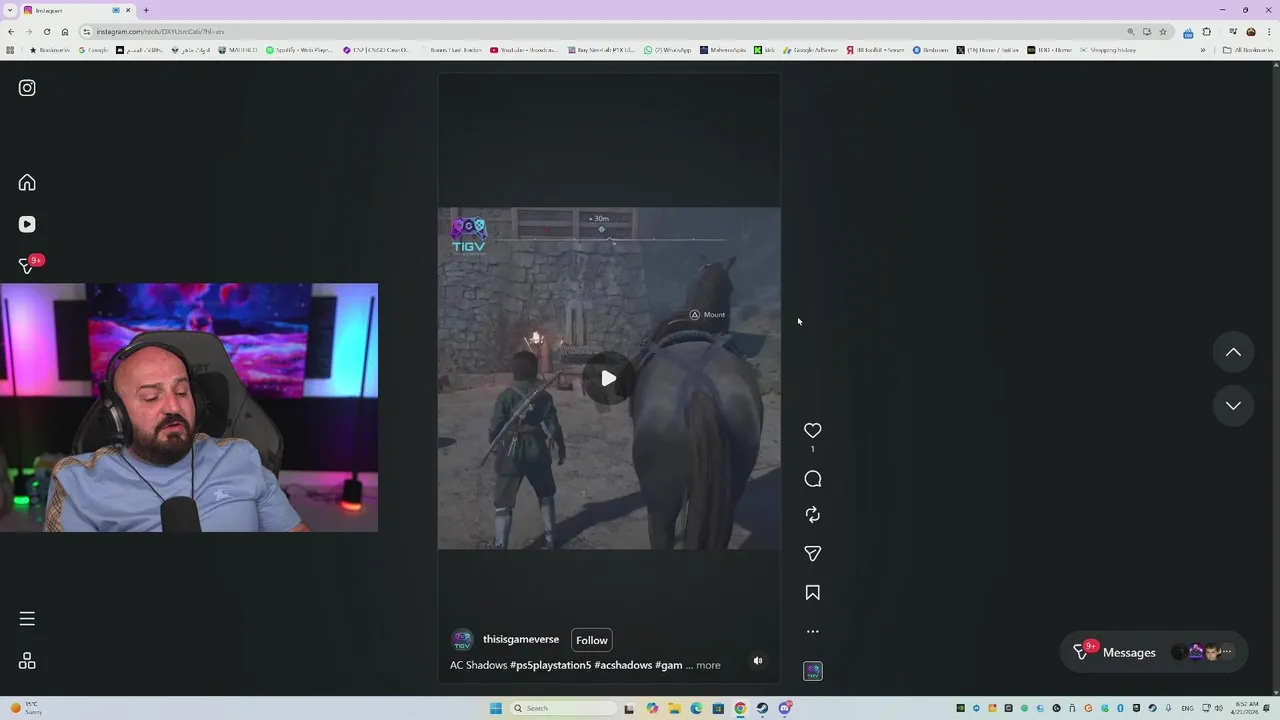Open All Bookmarks folder
1280x720 pixels.
[1248, 50]
